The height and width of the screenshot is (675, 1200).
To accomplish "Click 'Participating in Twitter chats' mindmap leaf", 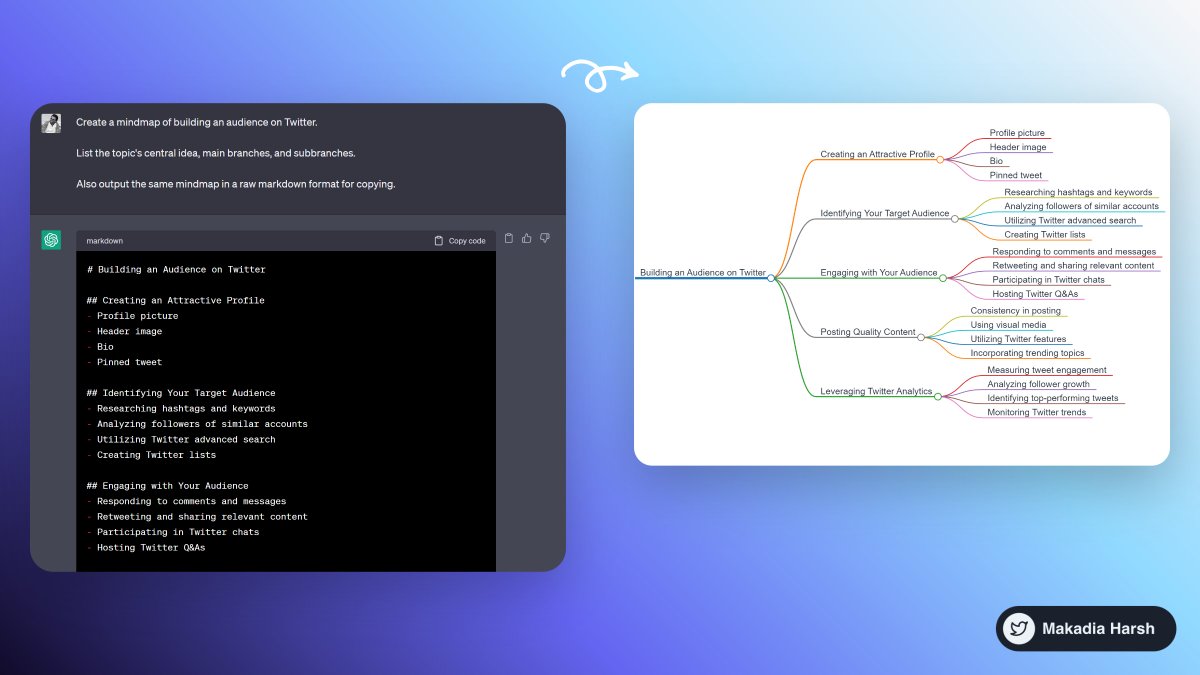I will pyautogui.click(x=1048, y=280).
